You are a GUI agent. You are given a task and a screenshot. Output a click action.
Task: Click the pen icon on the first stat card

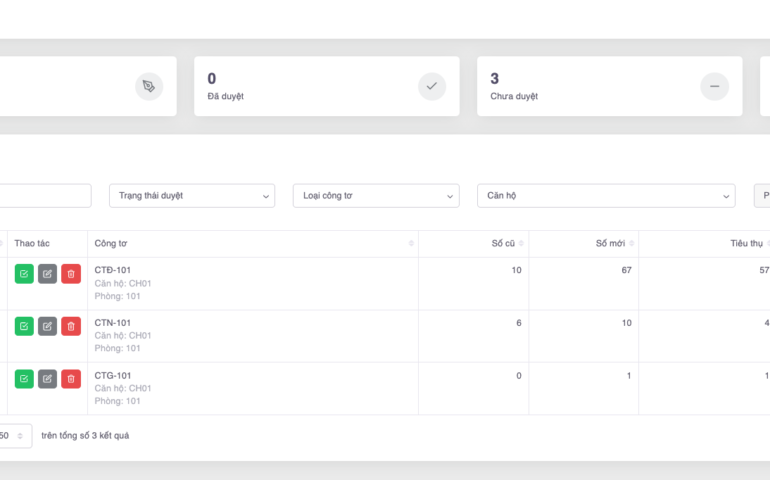point(149,87)
